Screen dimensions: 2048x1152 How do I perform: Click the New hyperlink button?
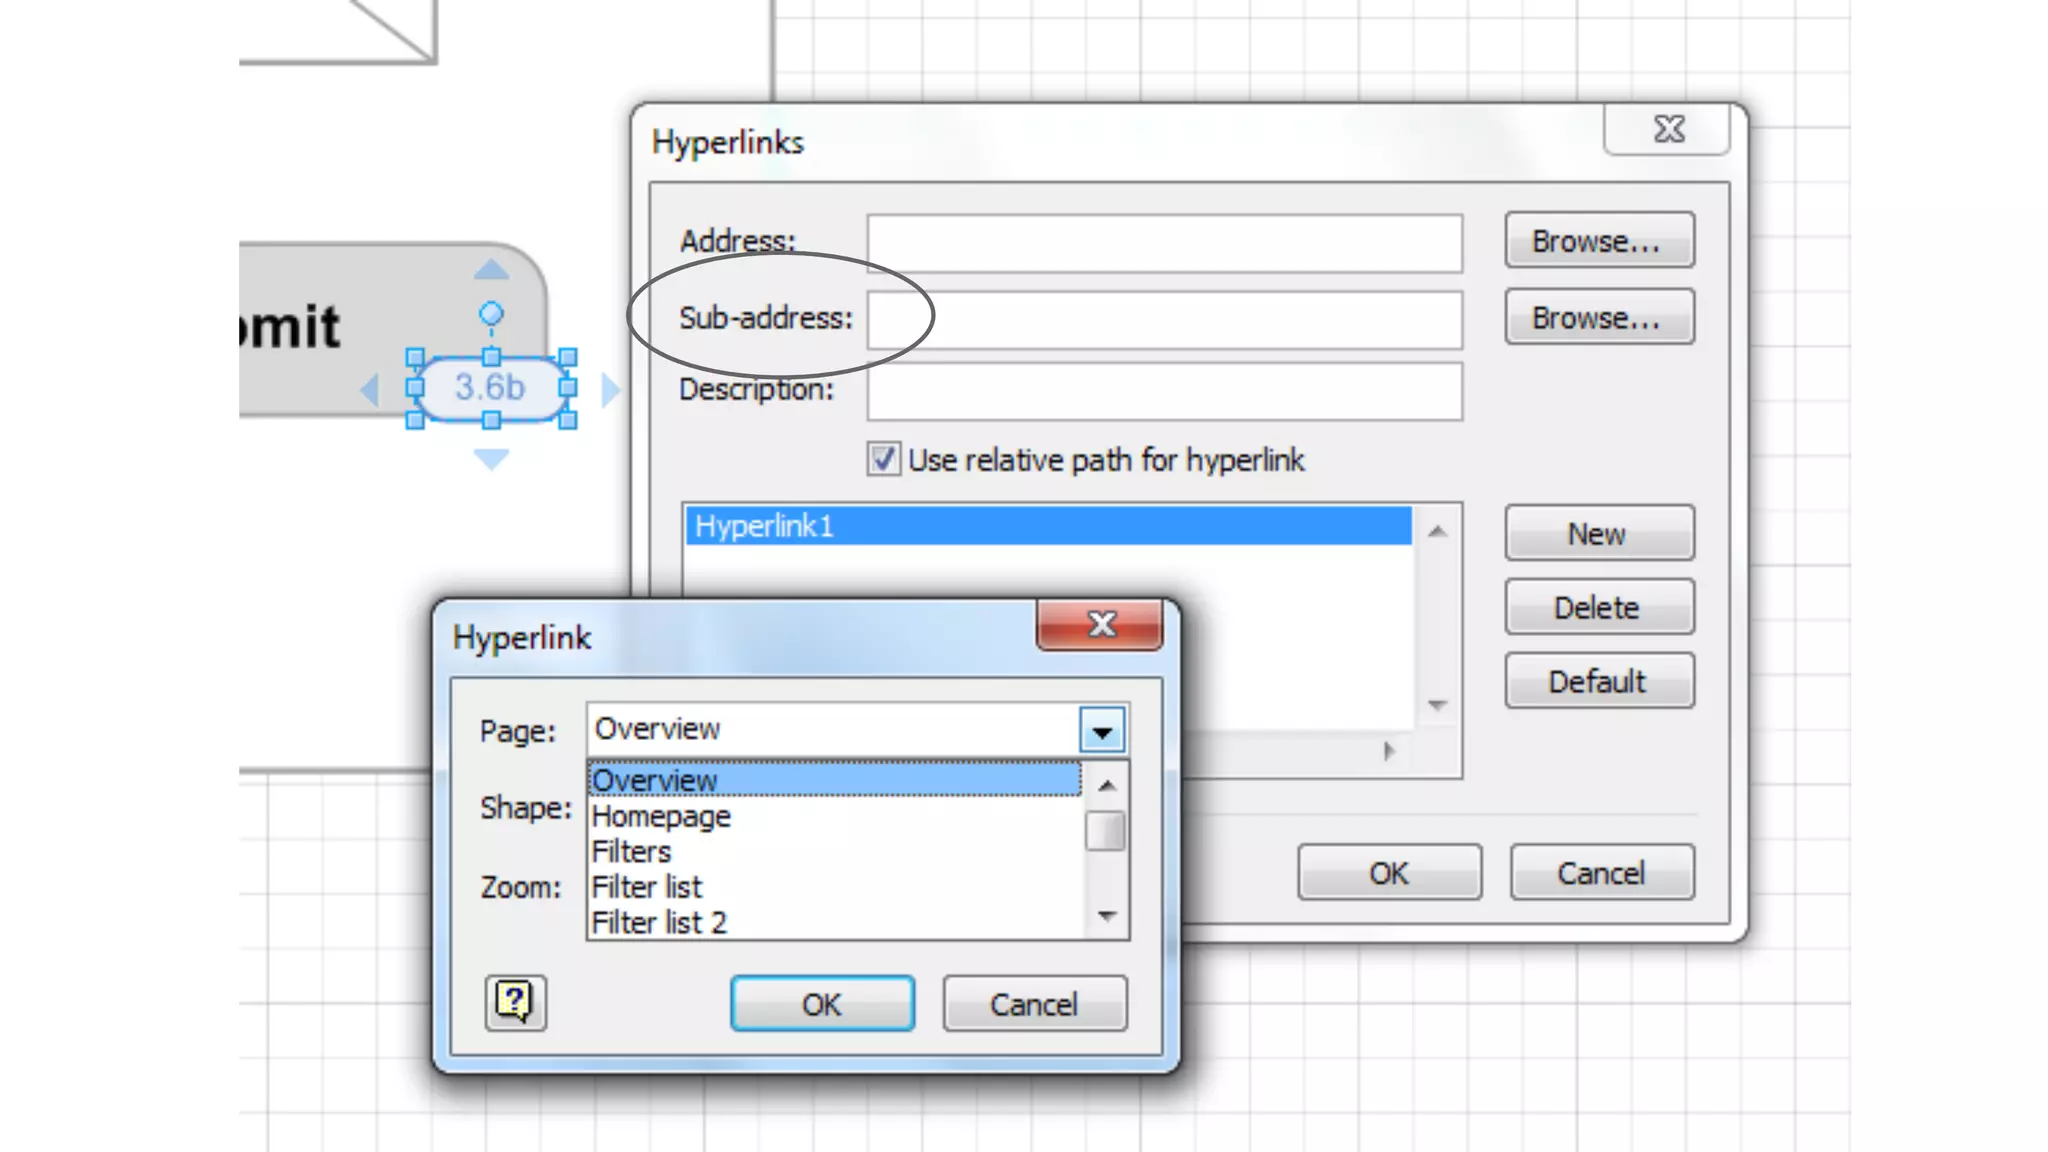(1598, 534)
